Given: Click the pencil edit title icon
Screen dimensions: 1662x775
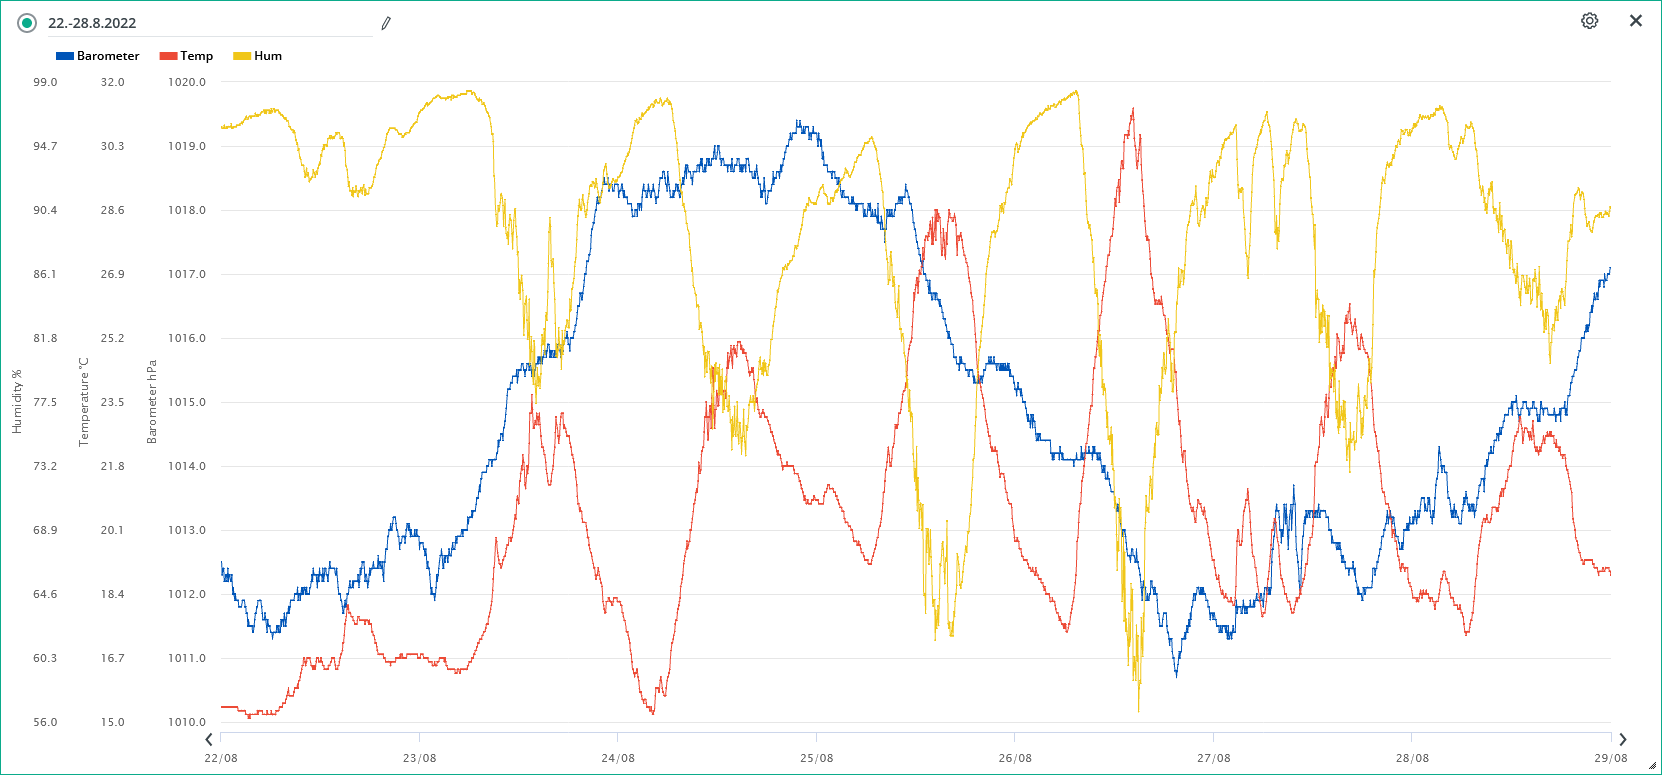Looking at the screenshot, I should pos(386,23).
